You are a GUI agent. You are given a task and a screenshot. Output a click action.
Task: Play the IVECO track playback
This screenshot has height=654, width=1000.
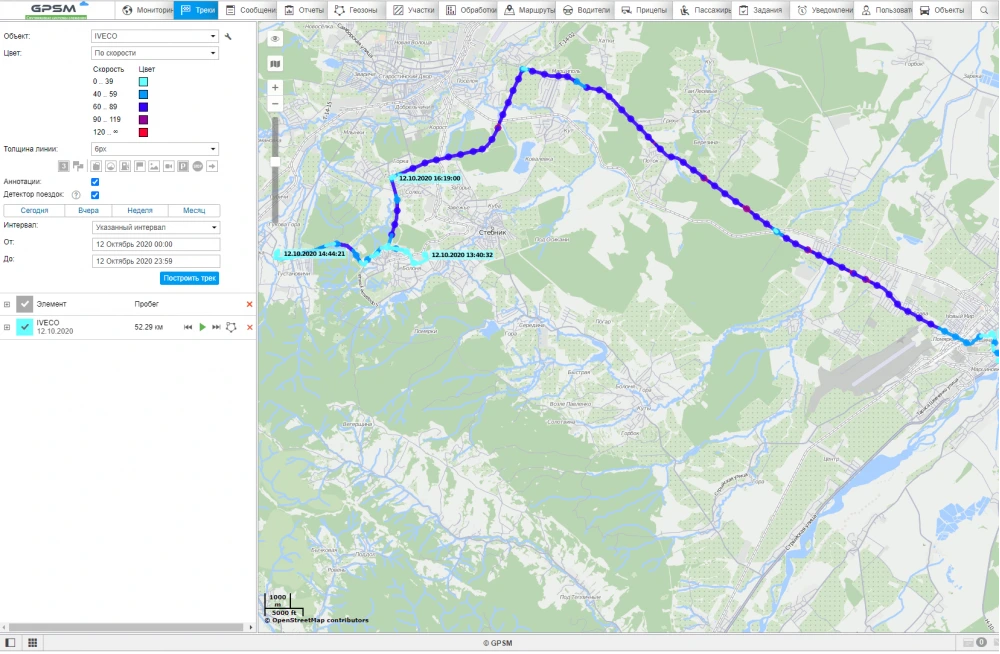tap(202, 327)
